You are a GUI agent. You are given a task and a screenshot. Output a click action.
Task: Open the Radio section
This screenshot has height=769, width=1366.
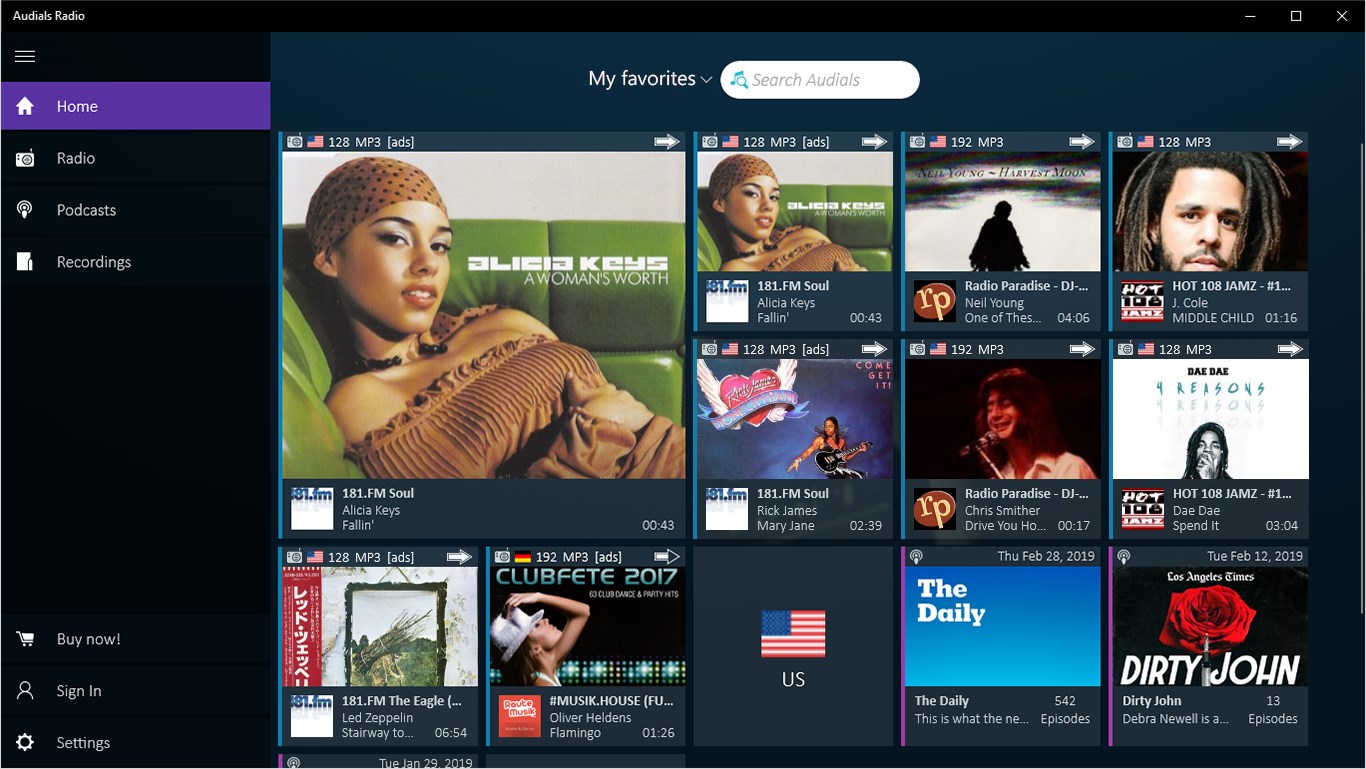[135, 158]
